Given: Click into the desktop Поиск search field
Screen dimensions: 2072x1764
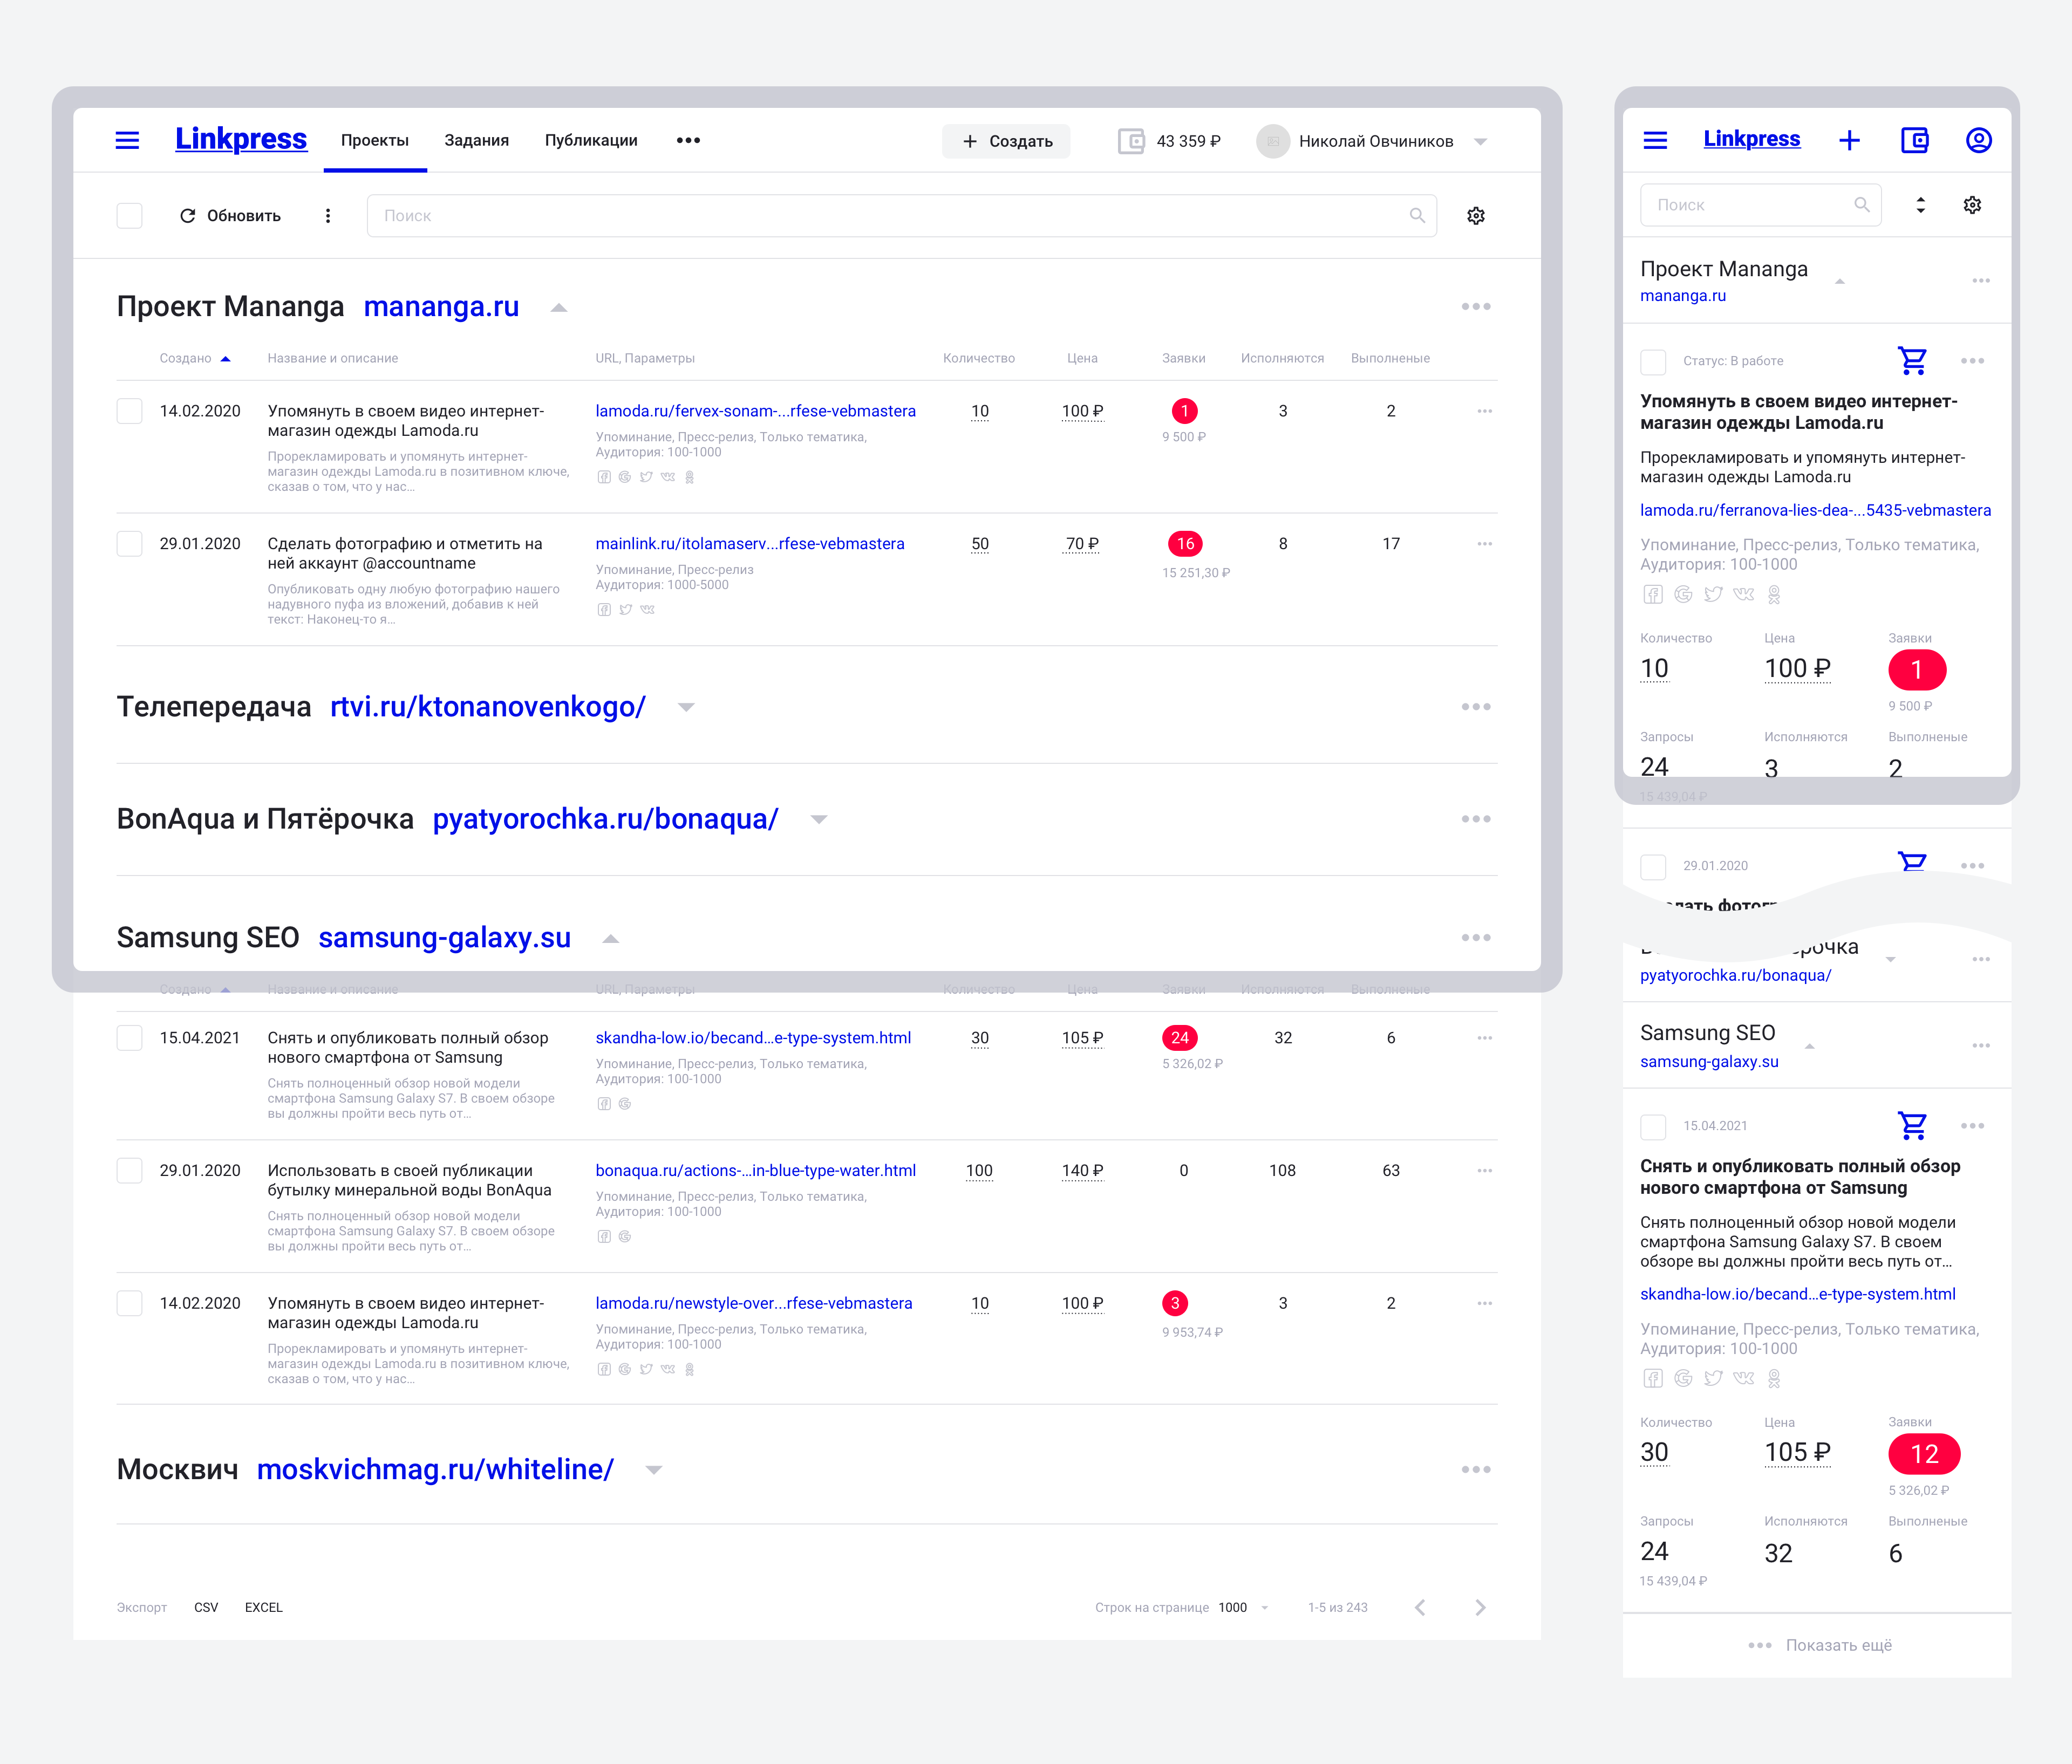Looking at the screenshot, I should coord(890,216).
